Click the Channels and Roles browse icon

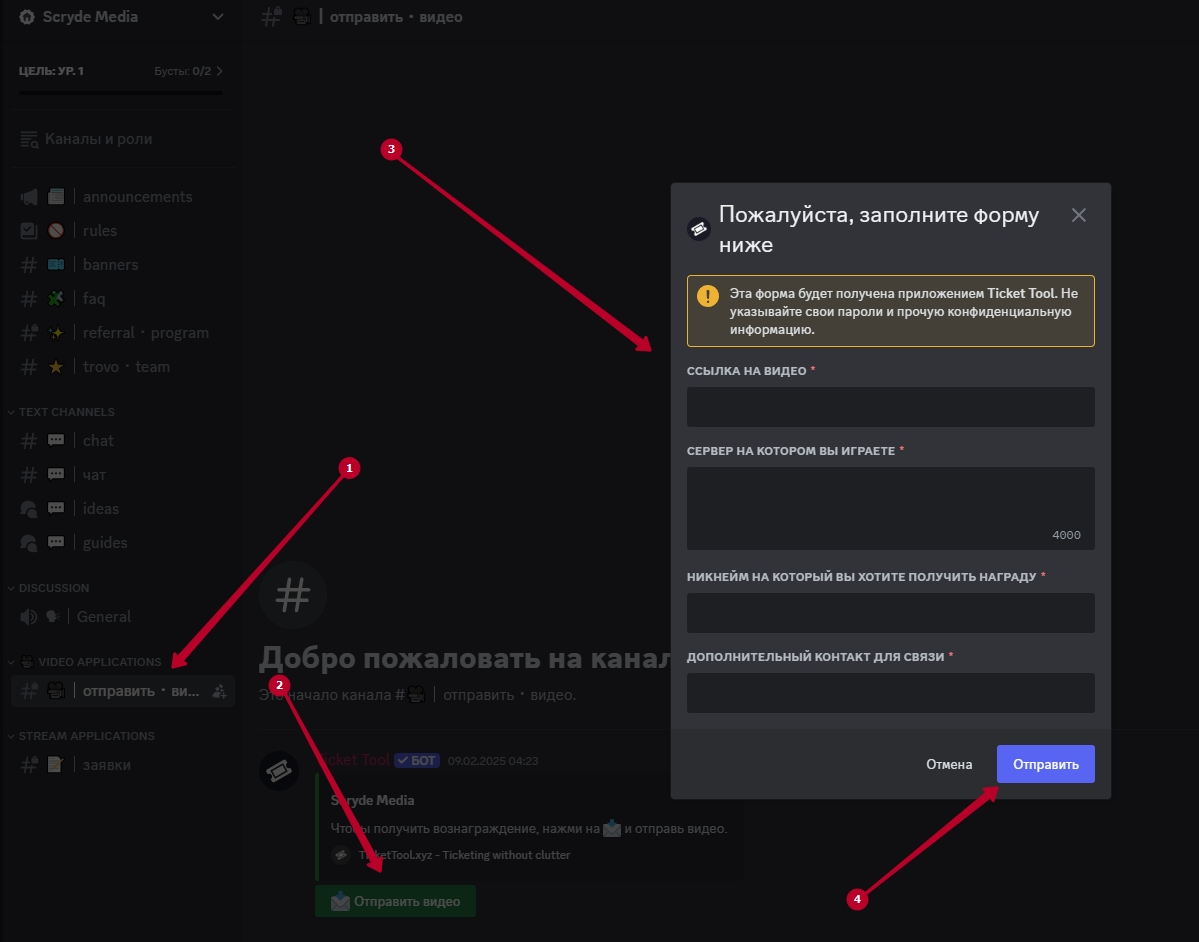pyautogui.click(x=29, y=139)
